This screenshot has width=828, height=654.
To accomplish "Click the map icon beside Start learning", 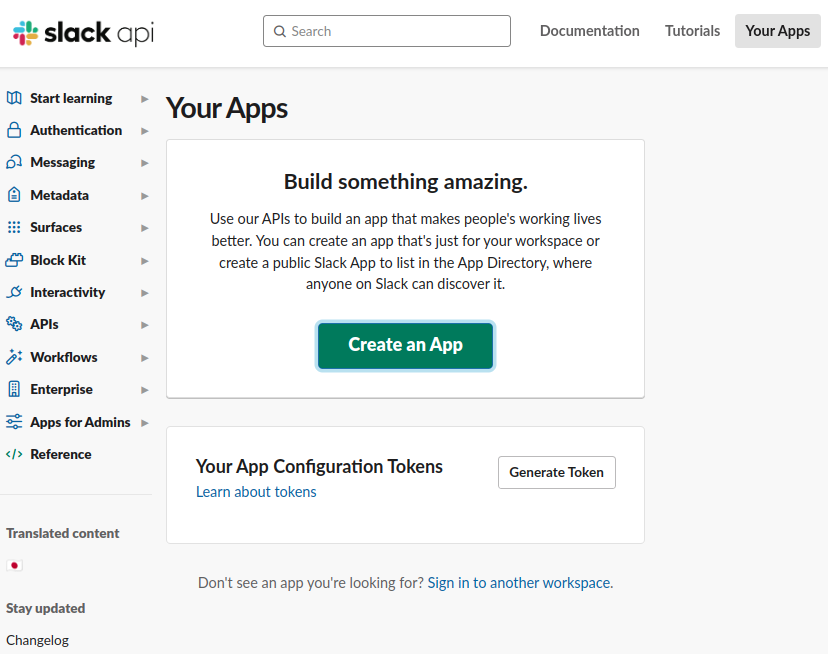I will (x=14, y=98).
